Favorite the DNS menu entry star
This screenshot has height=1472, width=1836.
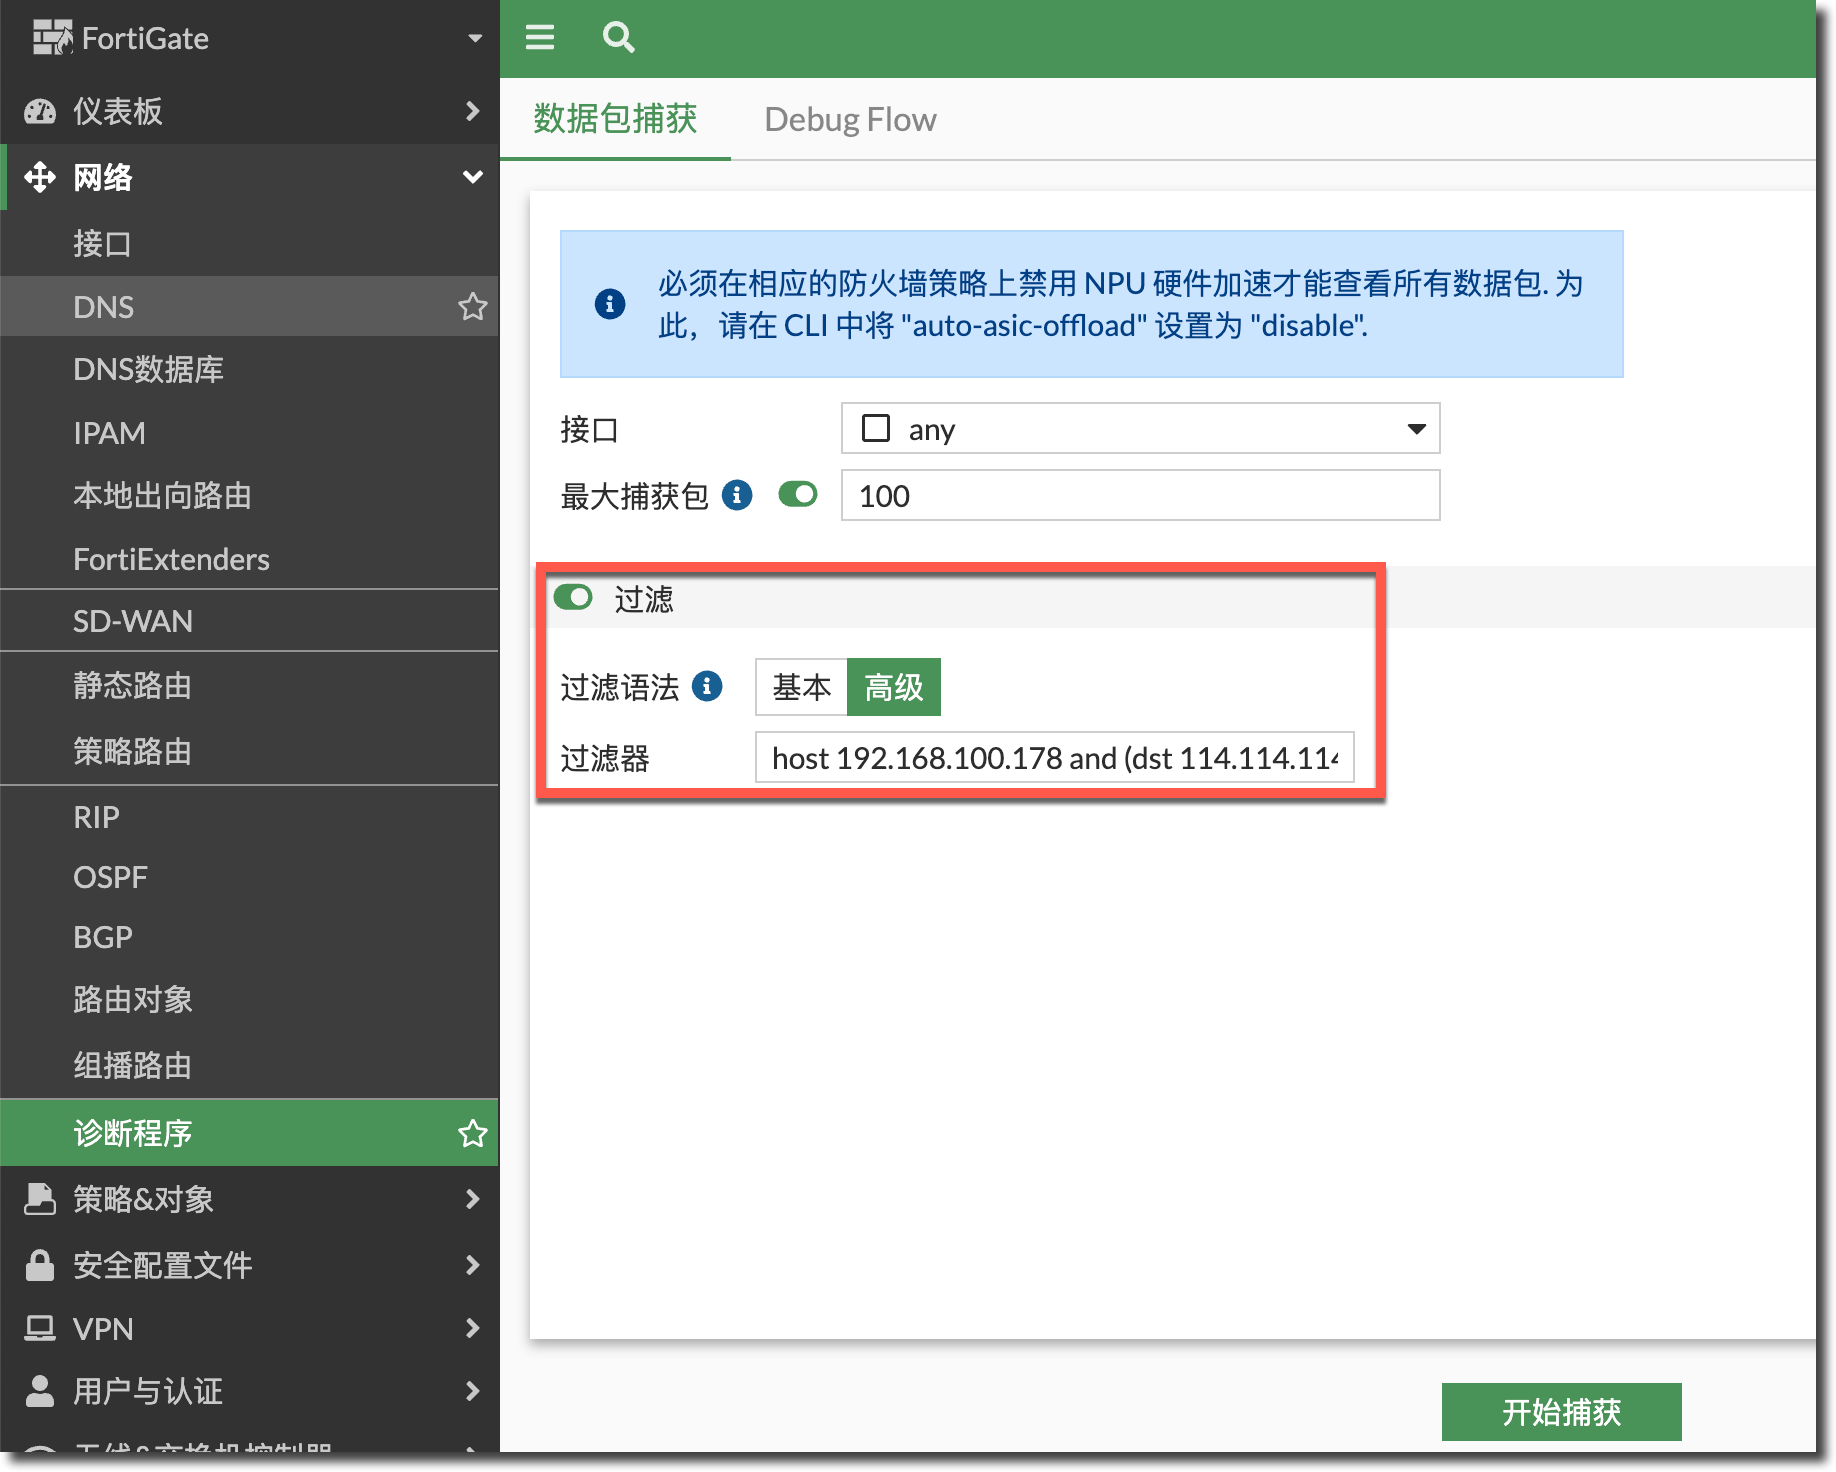pyautogui.click(x=472, y=306)
